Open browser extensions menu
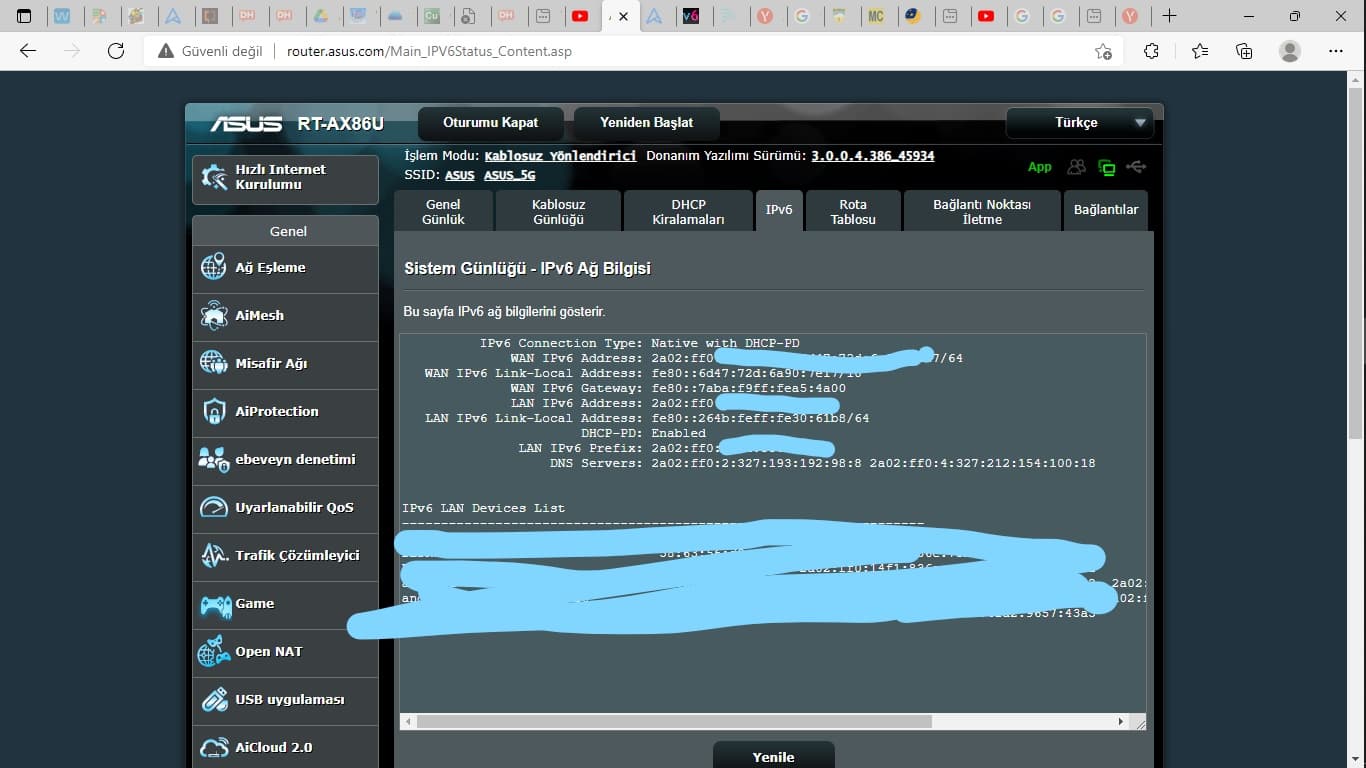1366x768 pixels. coord(1151,51)
